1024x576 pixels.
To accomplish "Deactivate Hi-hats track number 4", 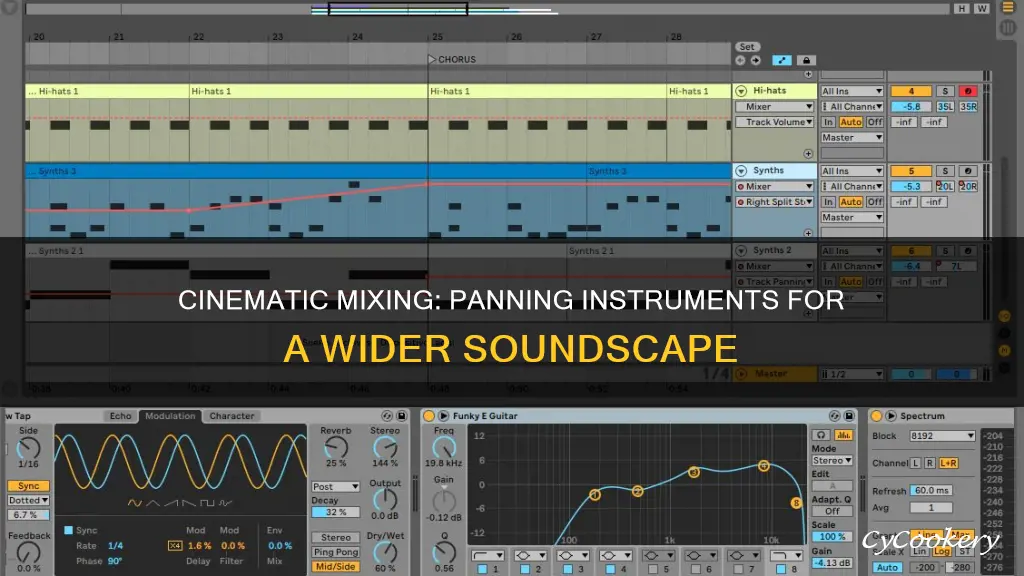I will pos(911,91).
